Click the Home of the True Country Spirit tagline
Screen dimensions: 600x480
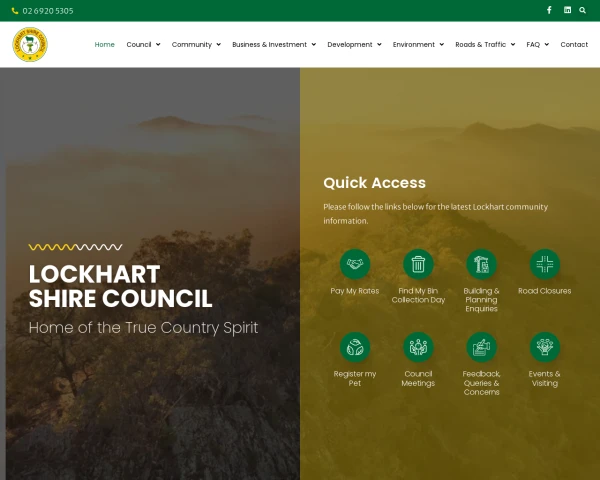(143, 328)
